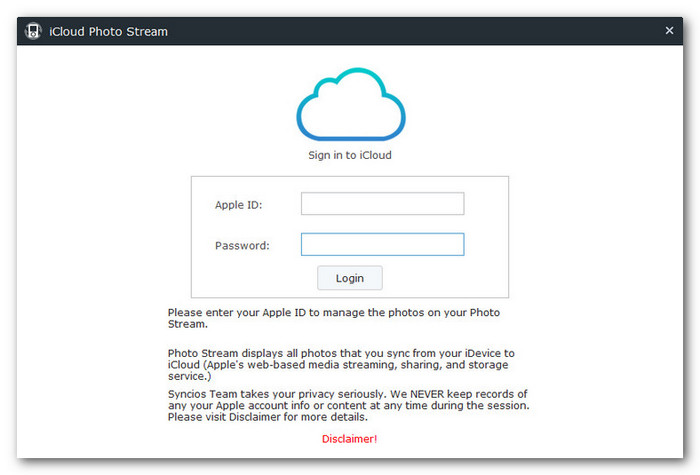This screenshot has height=475, width=700.
Task: Click the 'Apple ID:' label
Action: pyautogui.click(x=238, y=205)
